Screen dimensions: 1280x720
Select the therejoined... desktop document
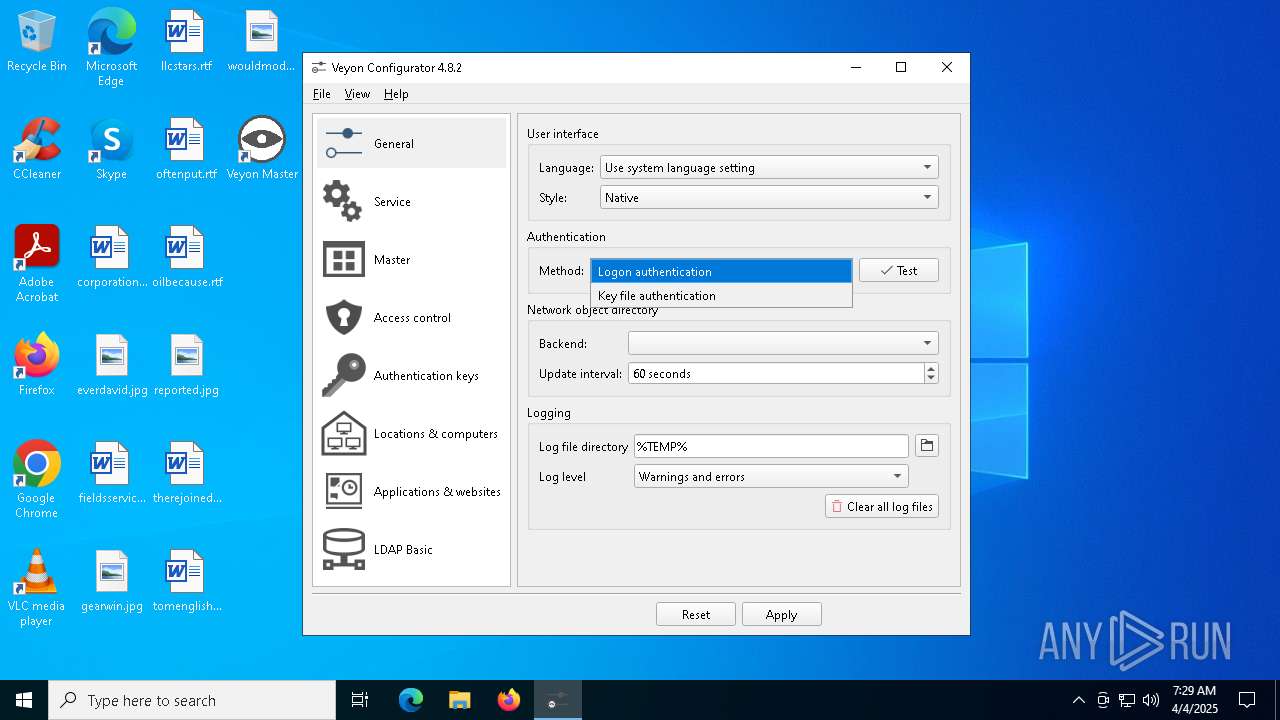click(186, 474)
